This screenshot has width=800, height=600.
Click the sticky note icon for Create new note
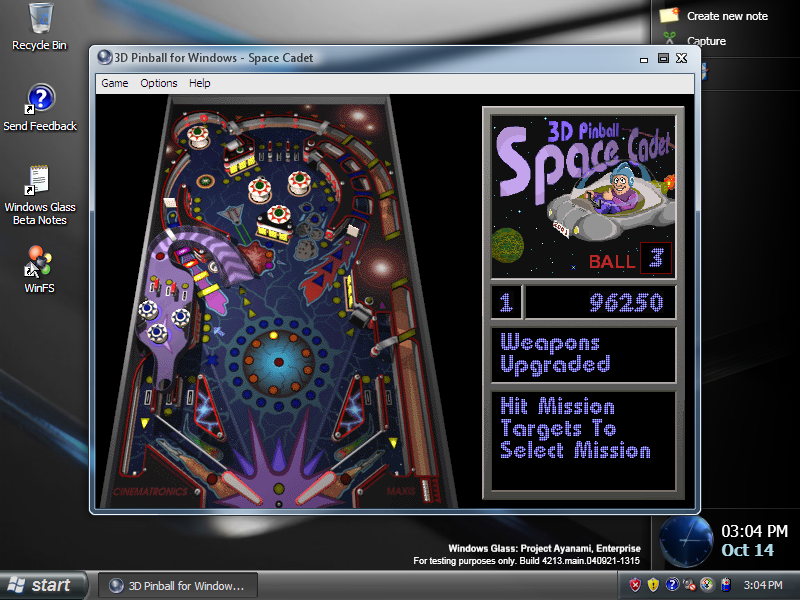[669, 15]
